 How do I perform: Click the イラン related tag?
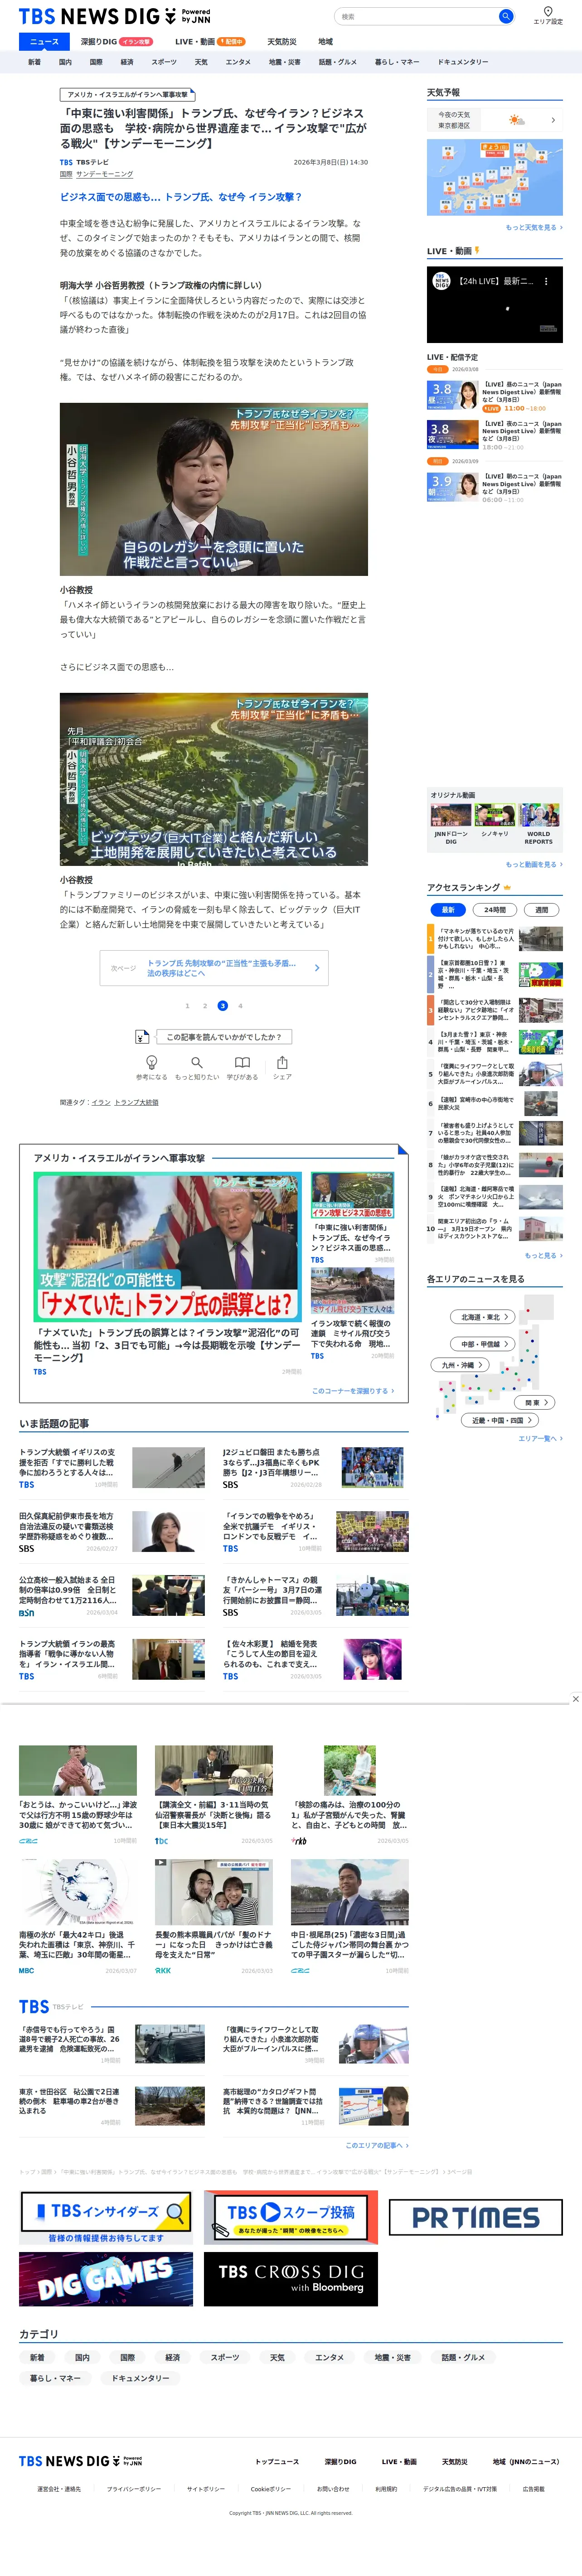pos(101,1102)
